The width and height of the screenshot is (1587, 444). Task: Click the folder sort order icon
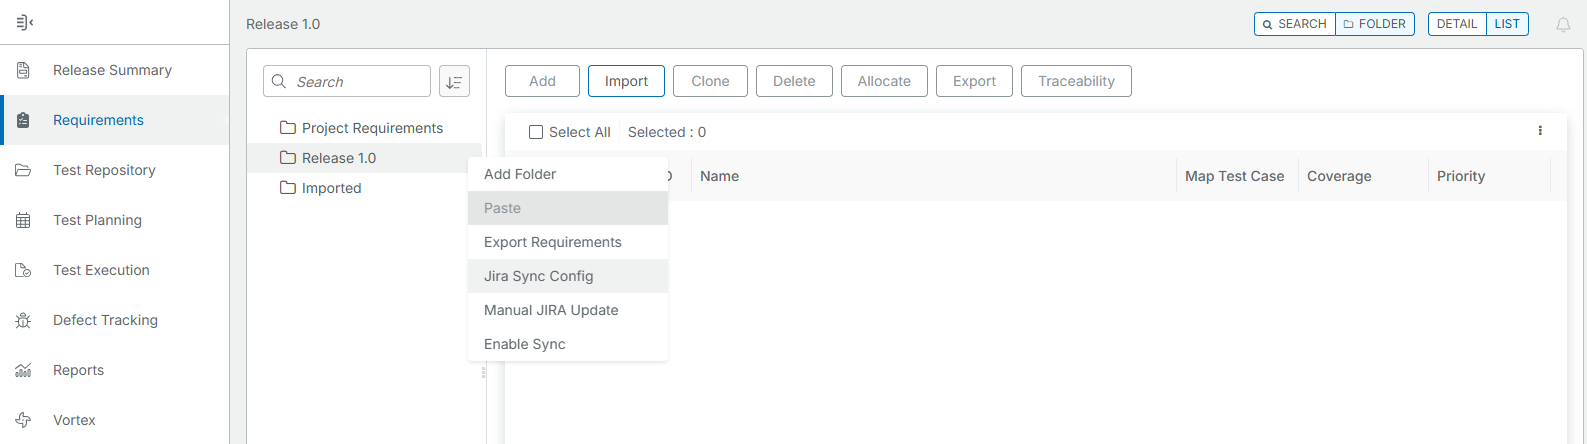click(x=454, y=82)
